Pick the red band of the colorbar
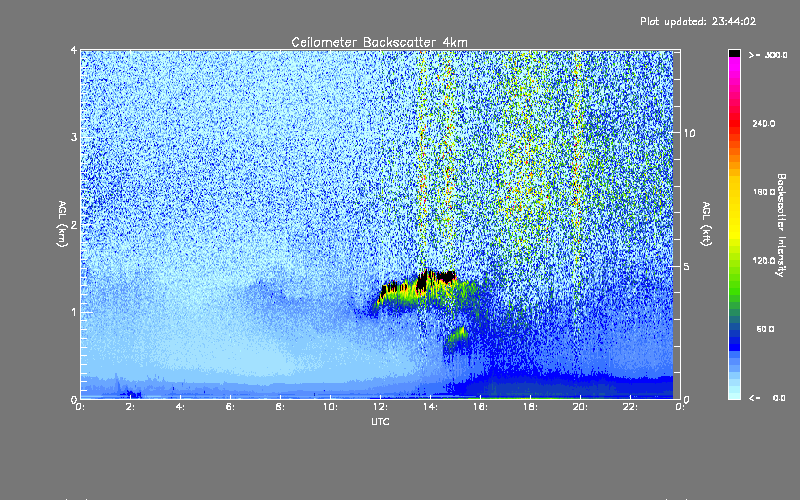The image size is (800, 500). click(734, 125)
